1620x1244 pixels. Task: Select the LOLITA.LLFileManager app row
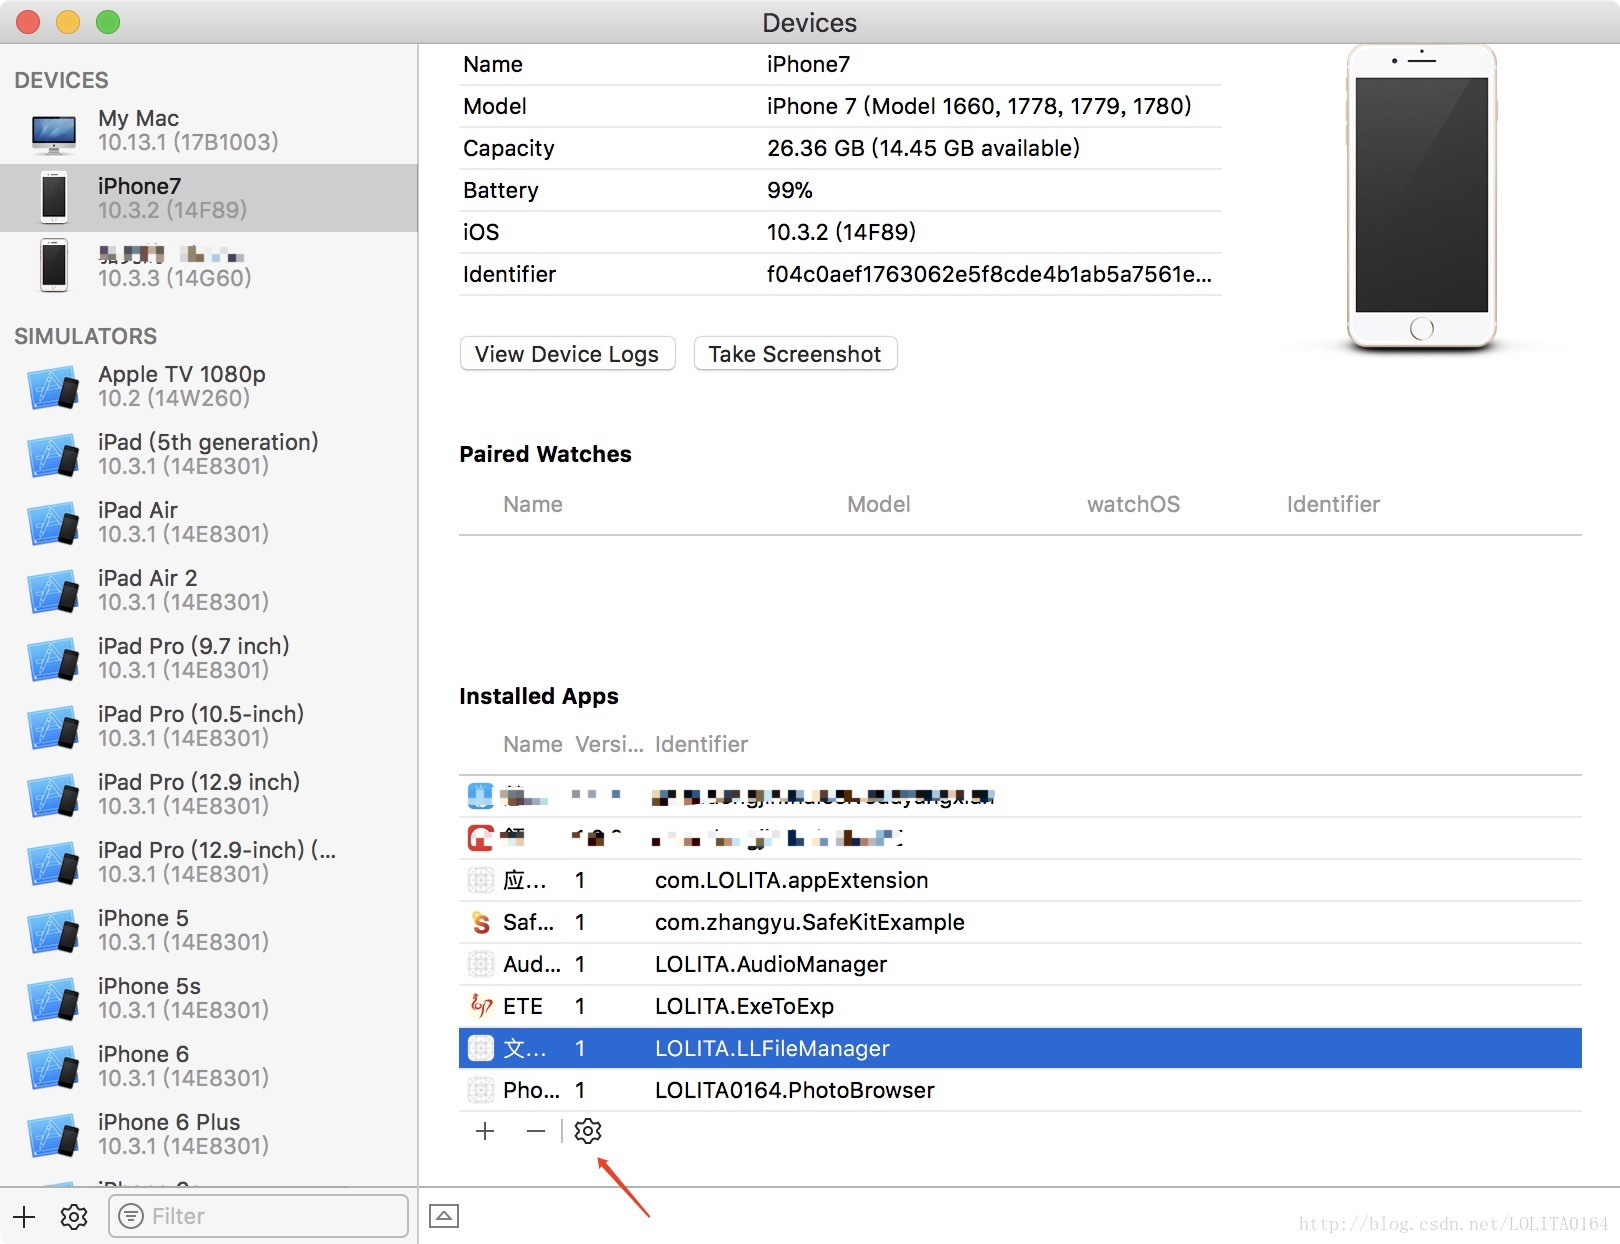(1020, 1048)
